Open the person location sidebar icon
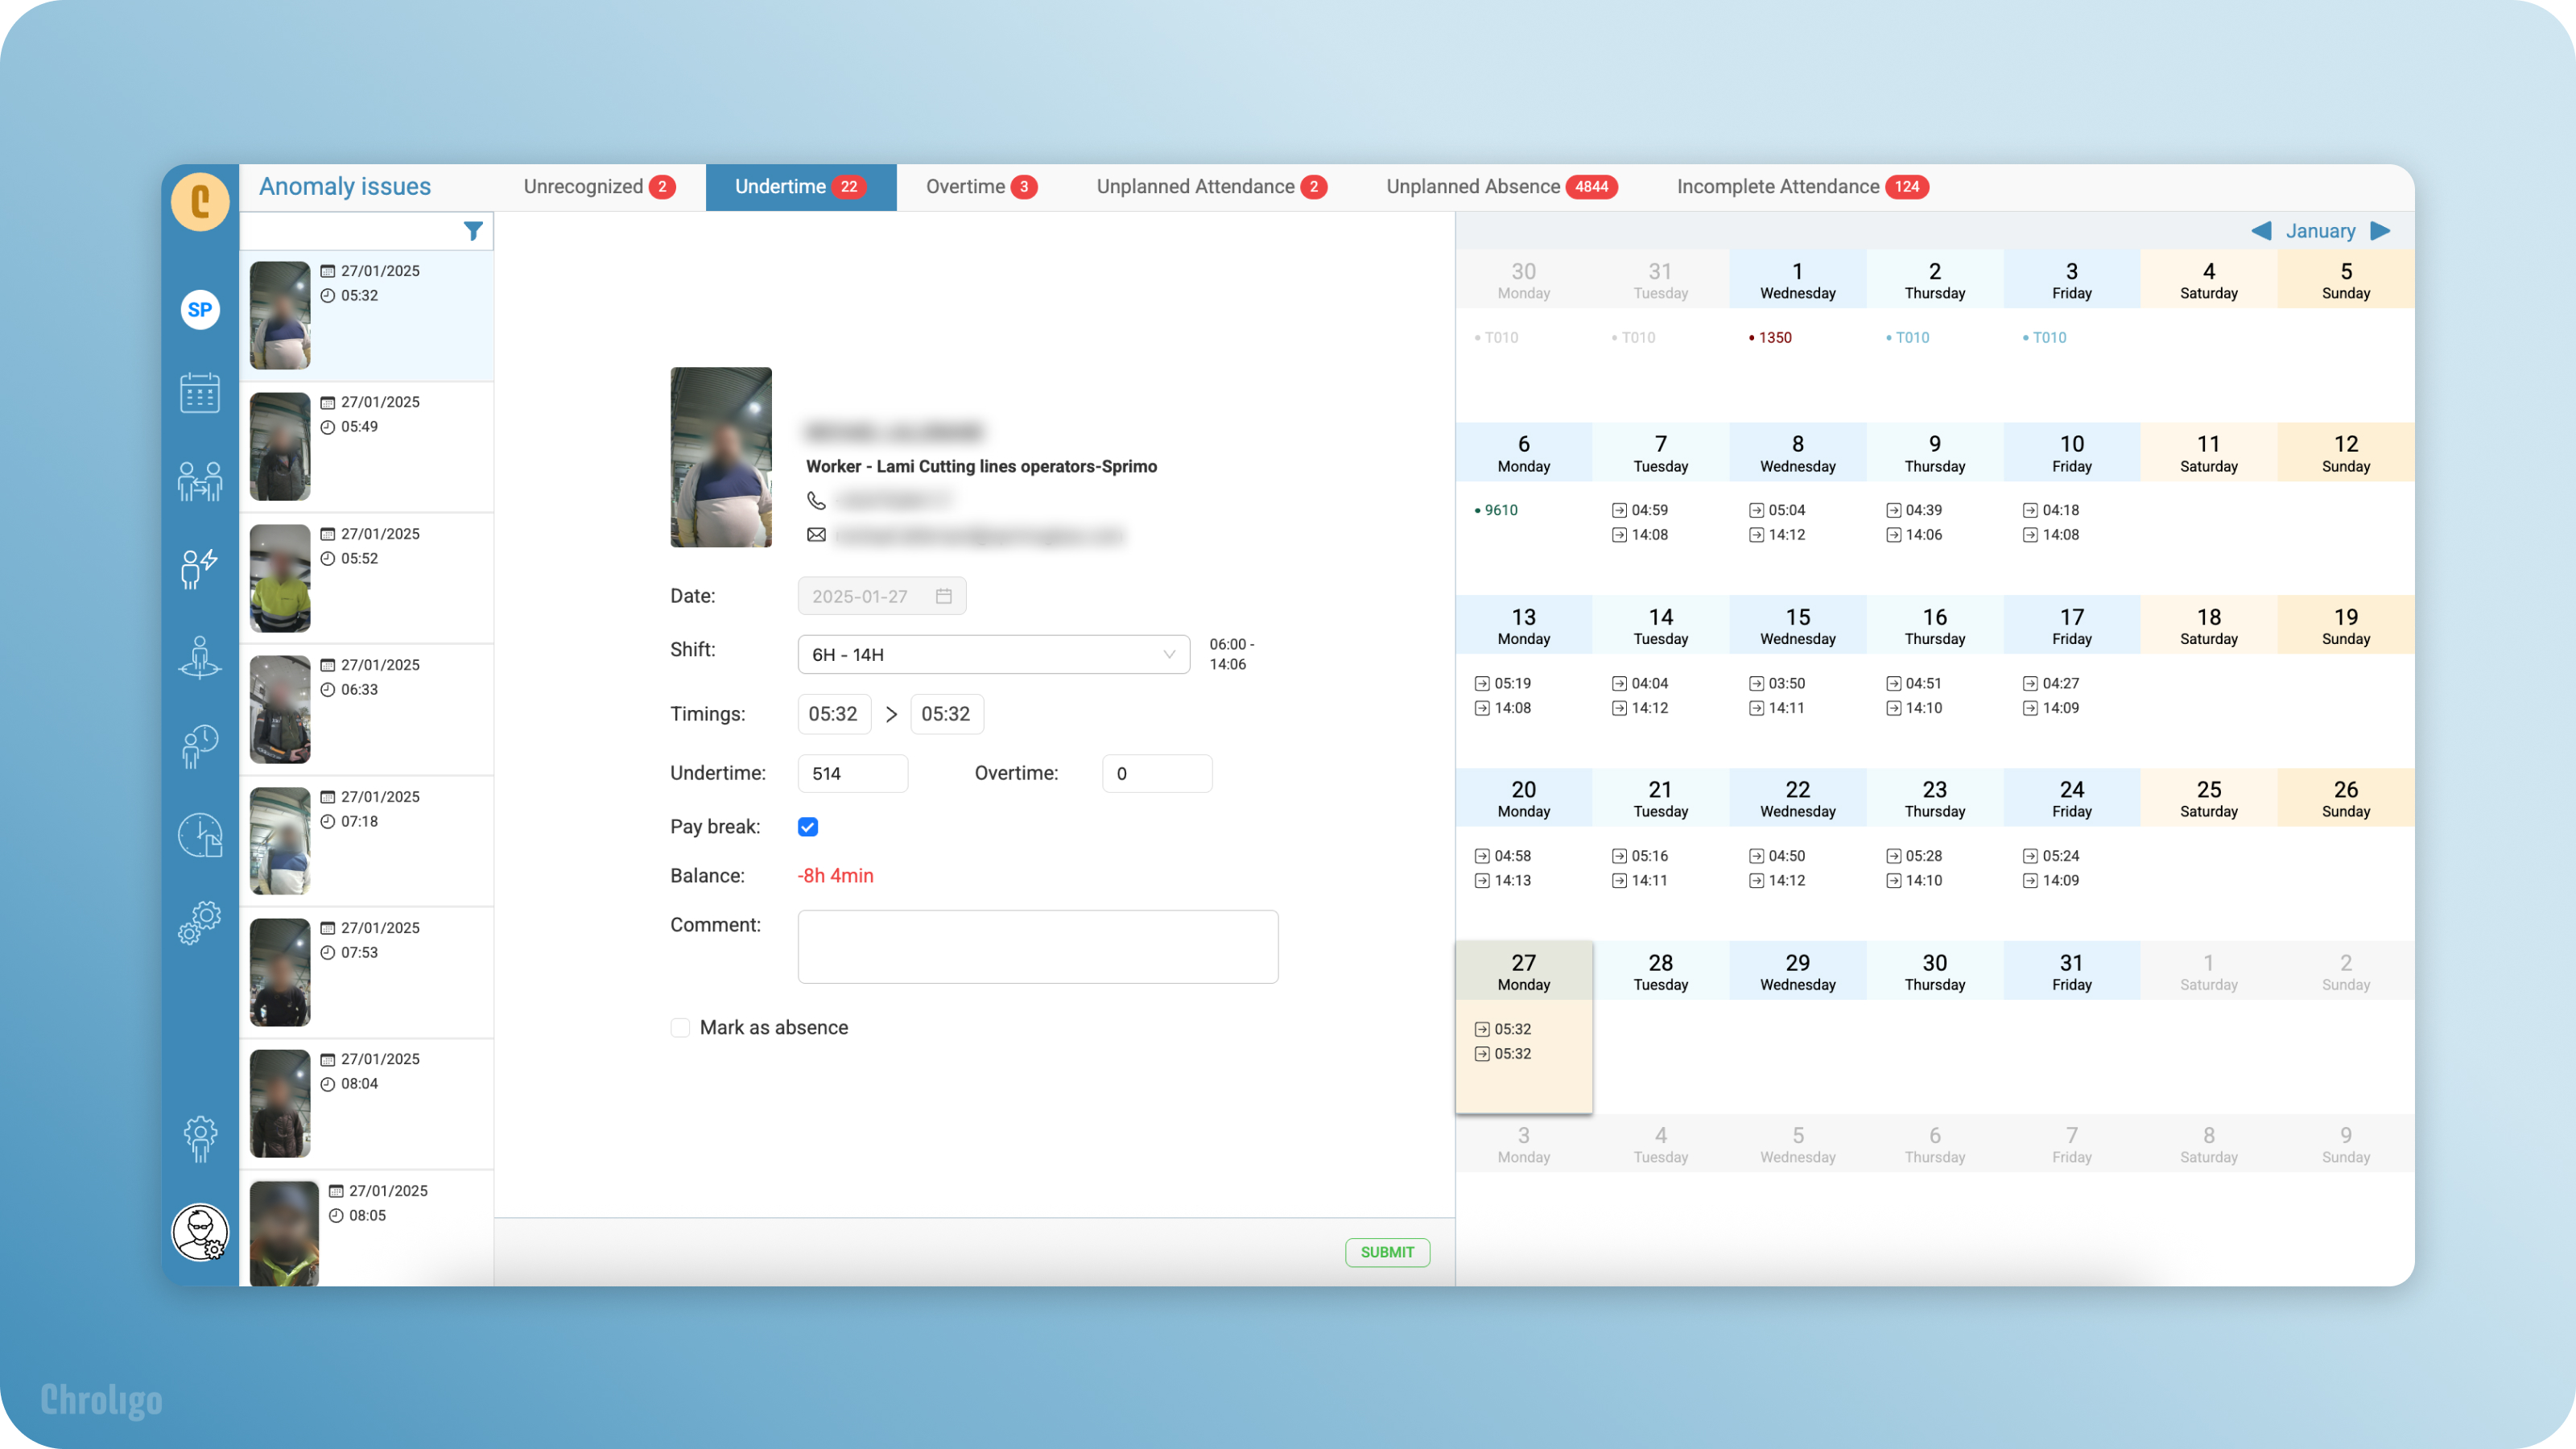Screen dimensions: 2576x1449 click(200, 658)
